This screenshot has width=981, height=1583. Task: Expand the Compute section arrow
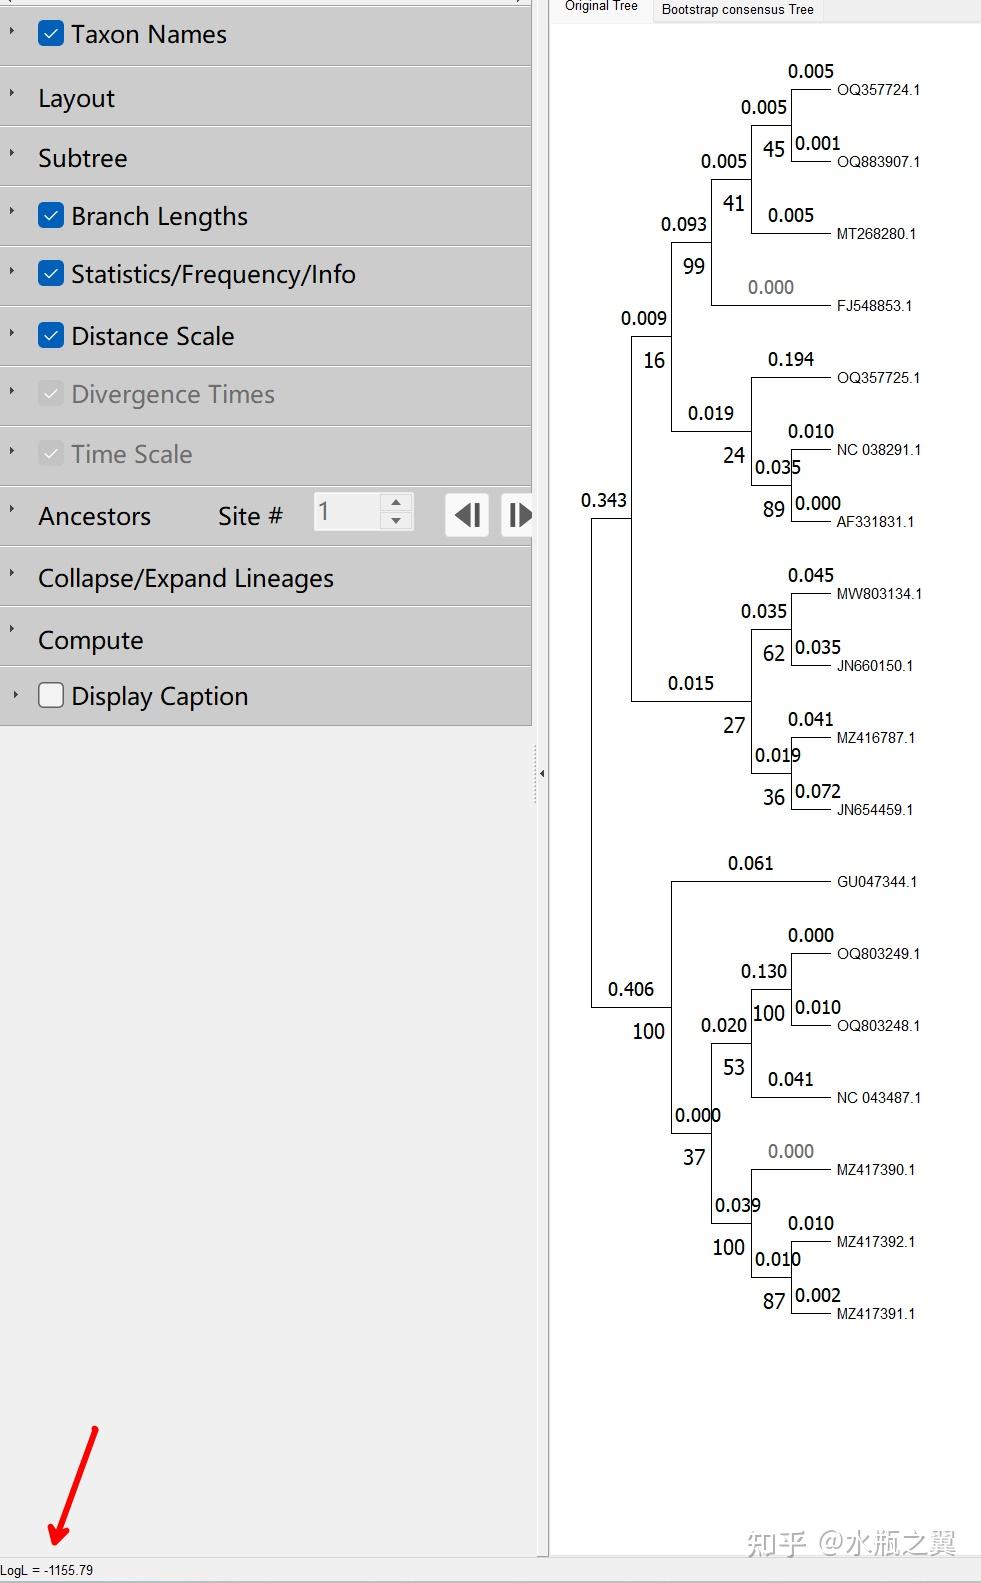pos(12,629)
